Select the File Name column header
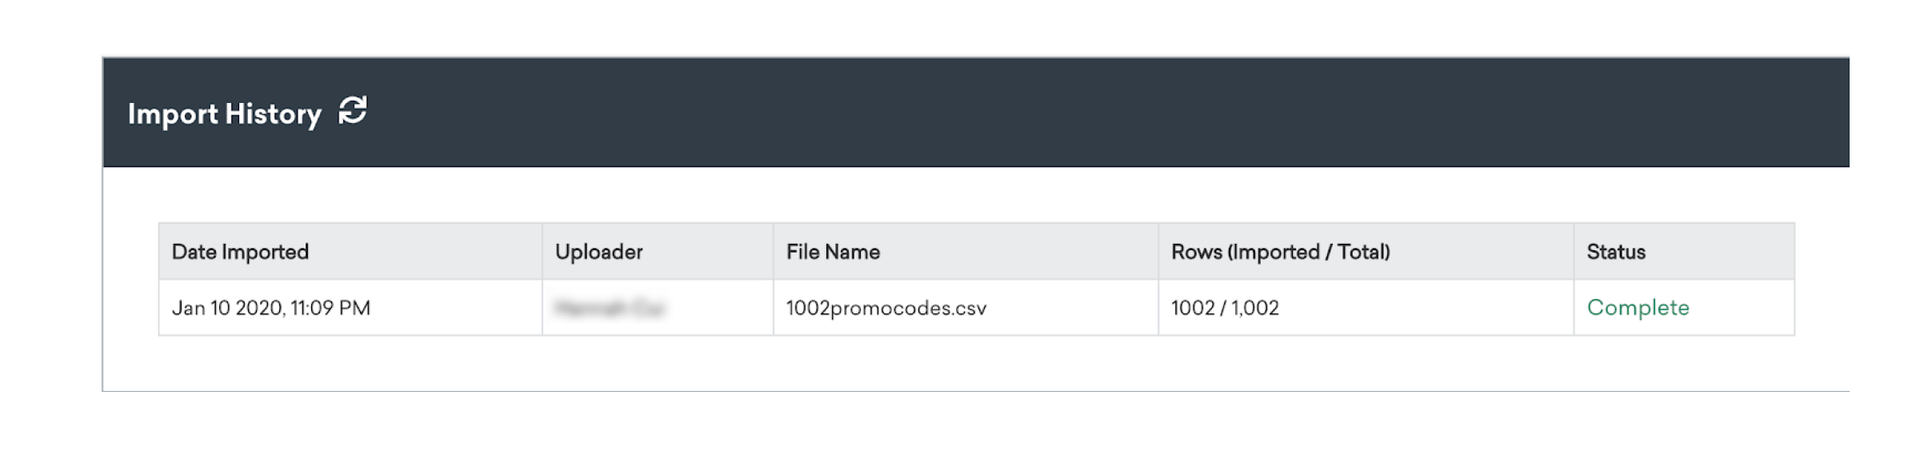1920x454 pixels. pyautogui.click(x=832, y=252)
